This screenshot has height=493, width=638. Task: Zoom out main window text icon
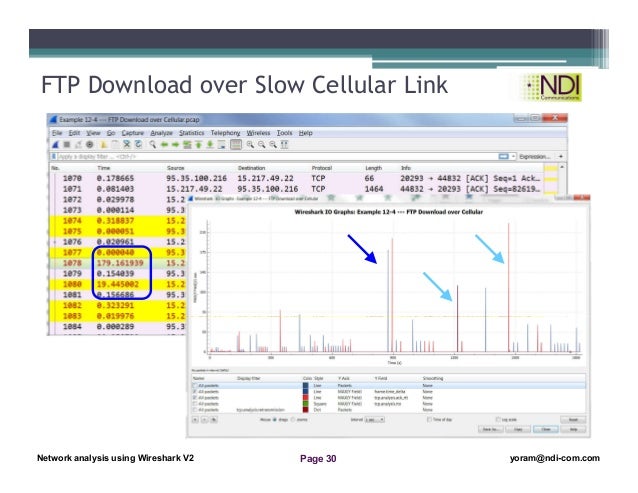point(261,144)
